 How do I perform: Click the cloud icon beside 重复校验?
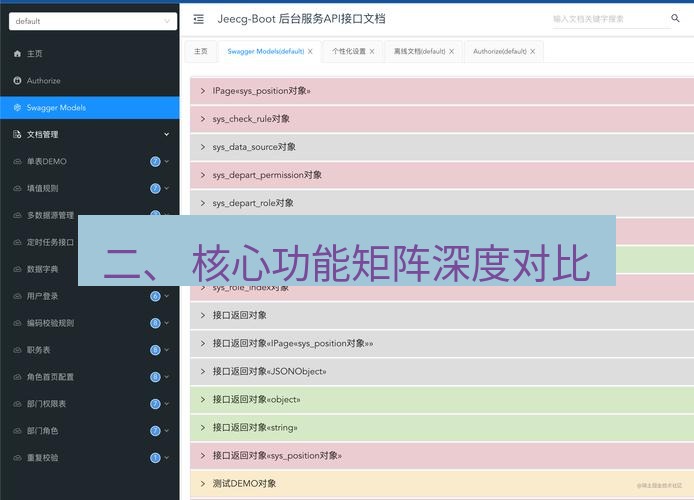[x=17, y=458]
